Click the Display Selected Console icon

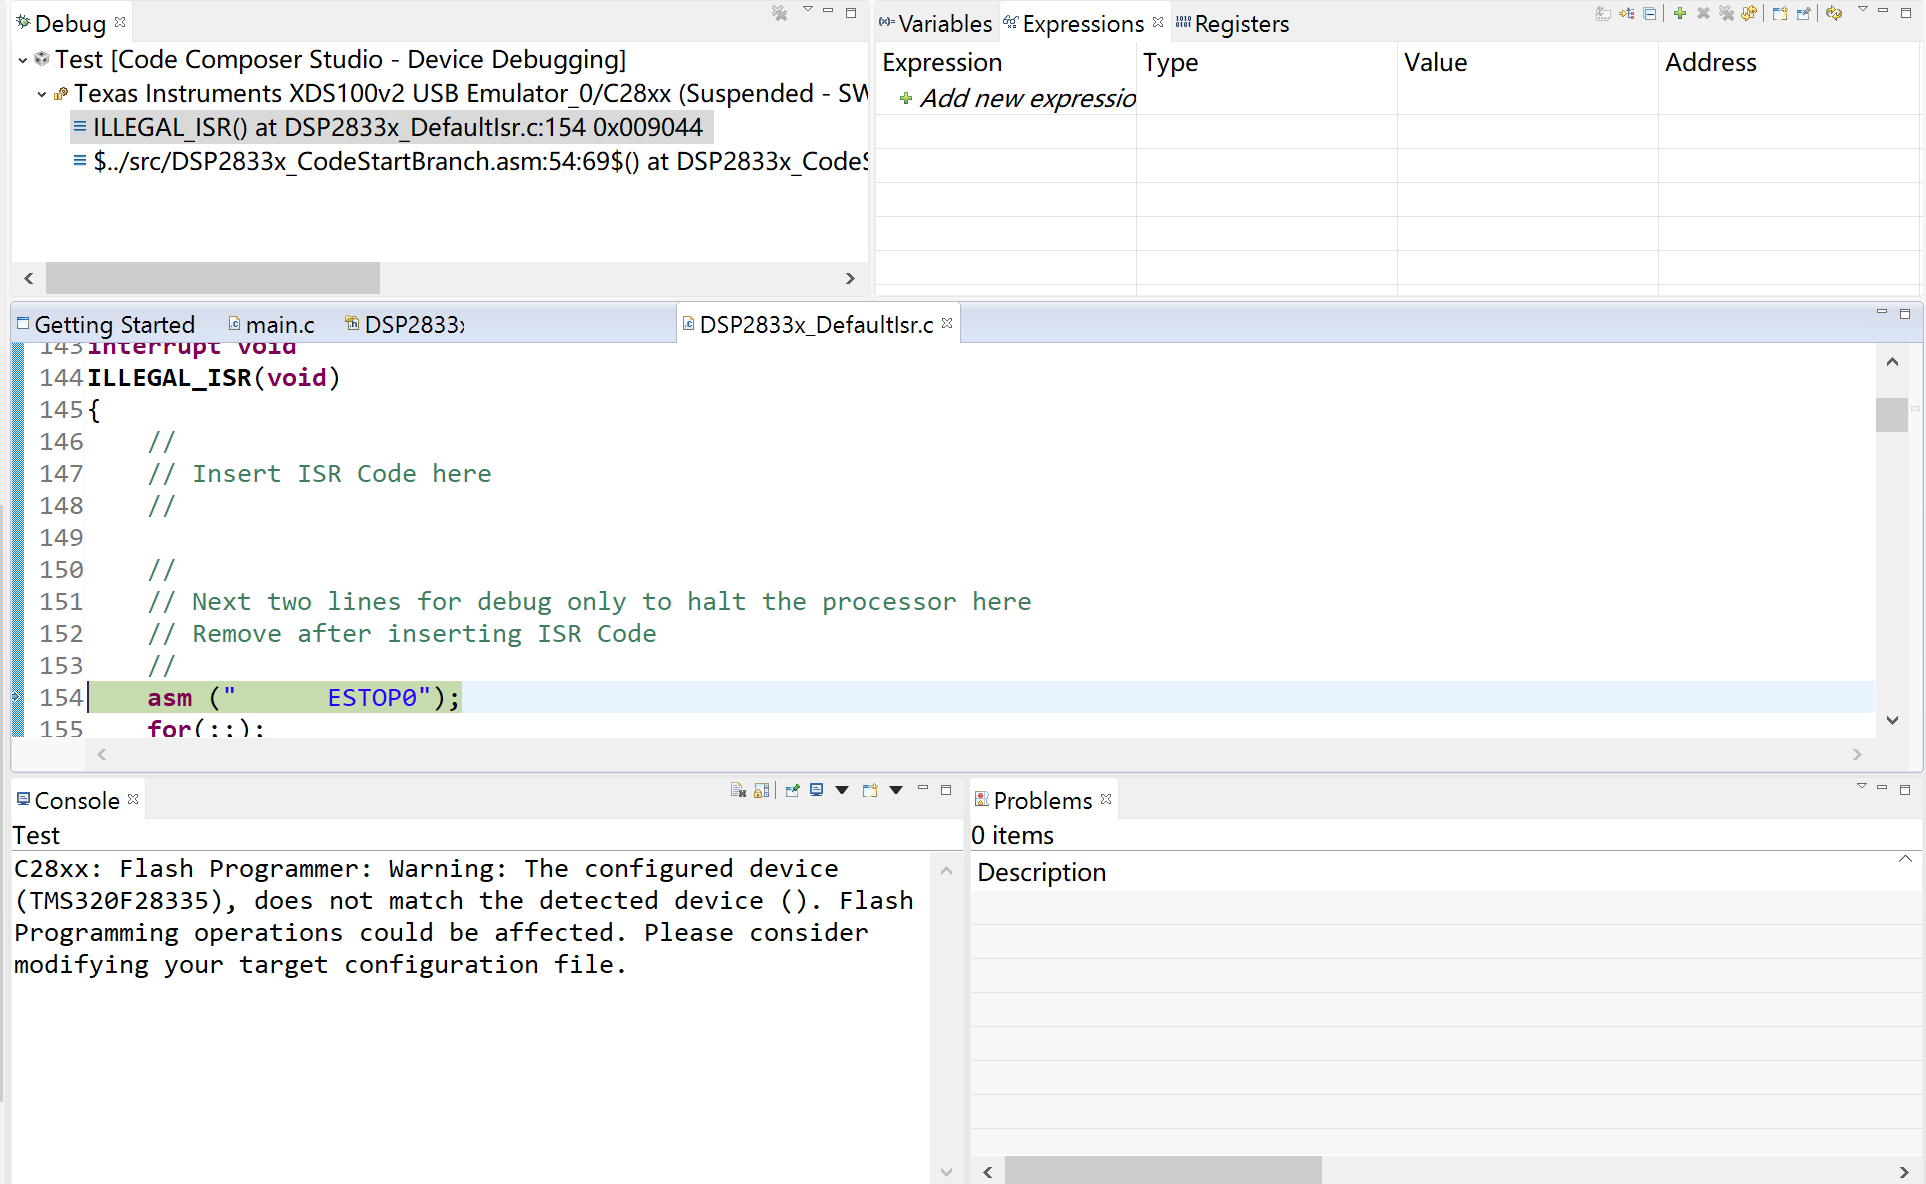click(816, 790)
